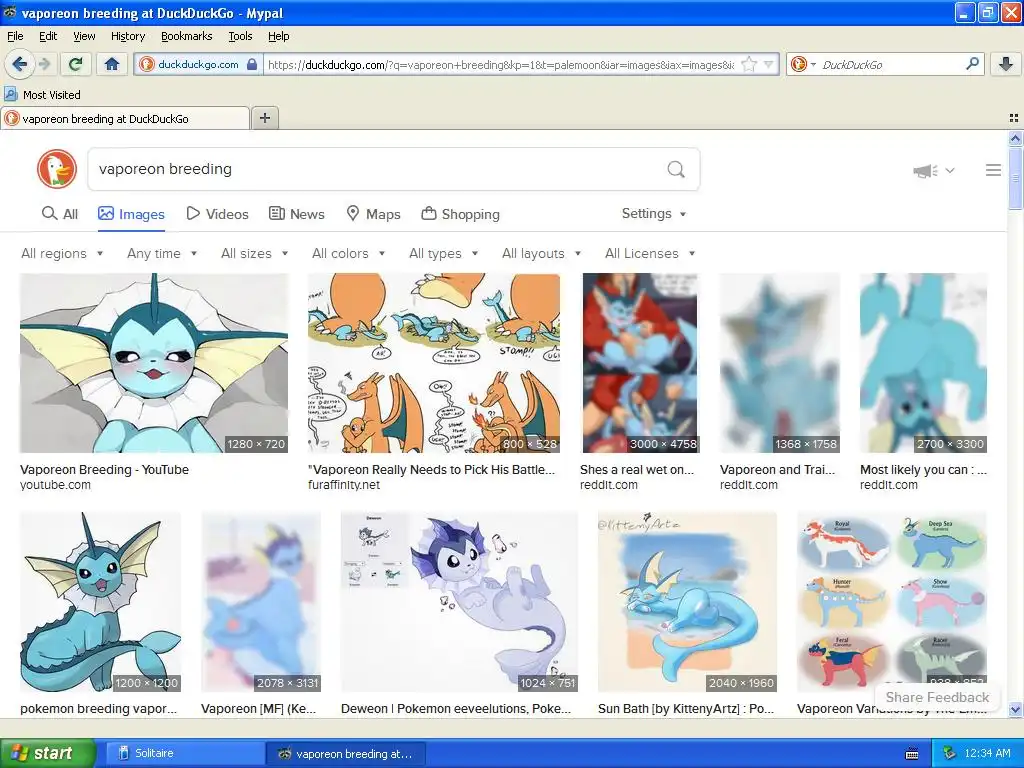The height and width of the screenshot is (768, 1024).
Task: Open the hamburger side menu
Action: (993, 170)
